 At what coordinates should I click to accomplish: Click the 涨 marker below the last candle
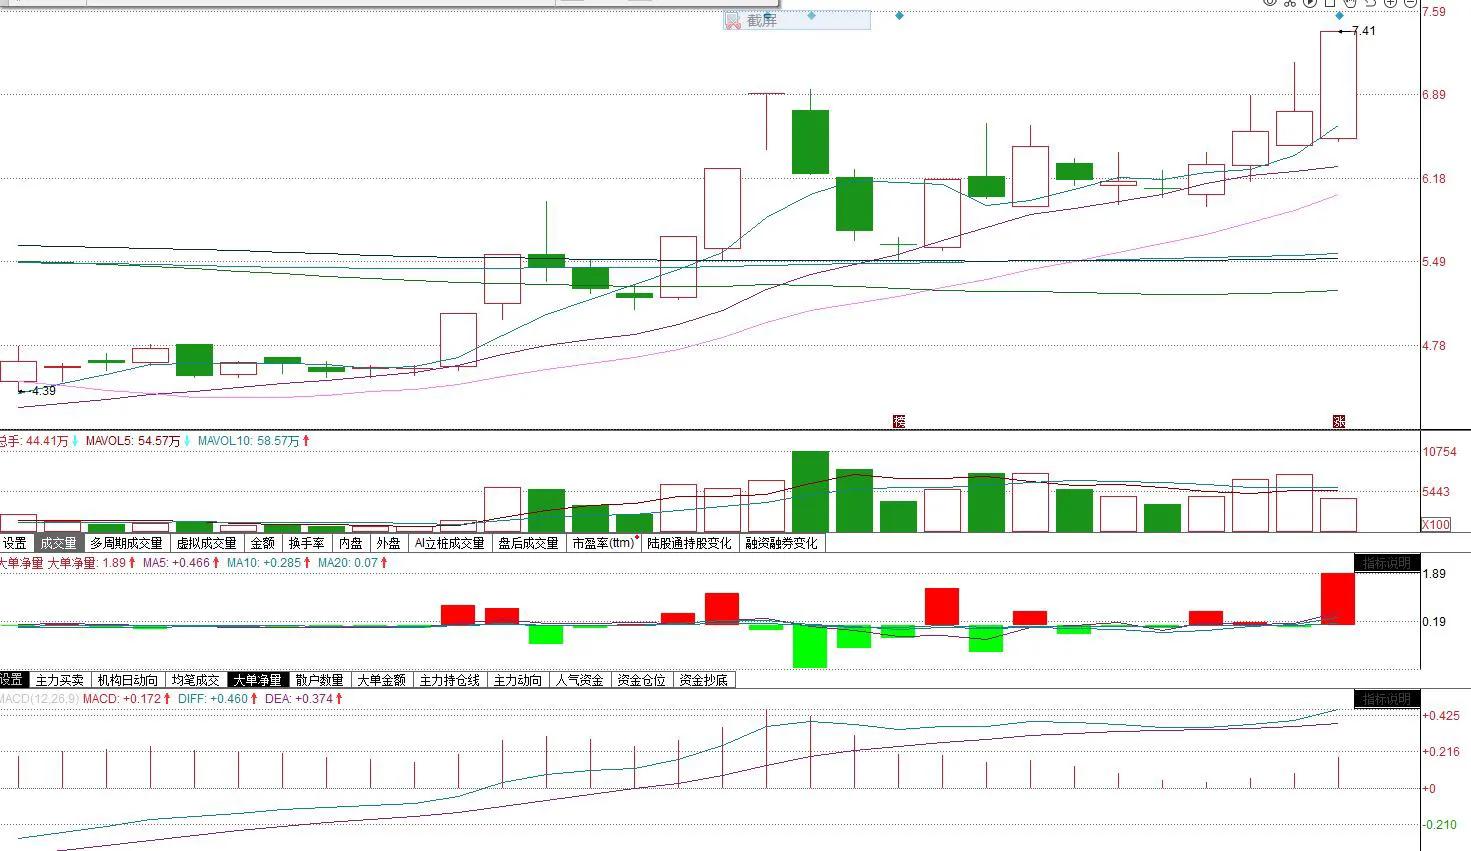click(1339, 421)
